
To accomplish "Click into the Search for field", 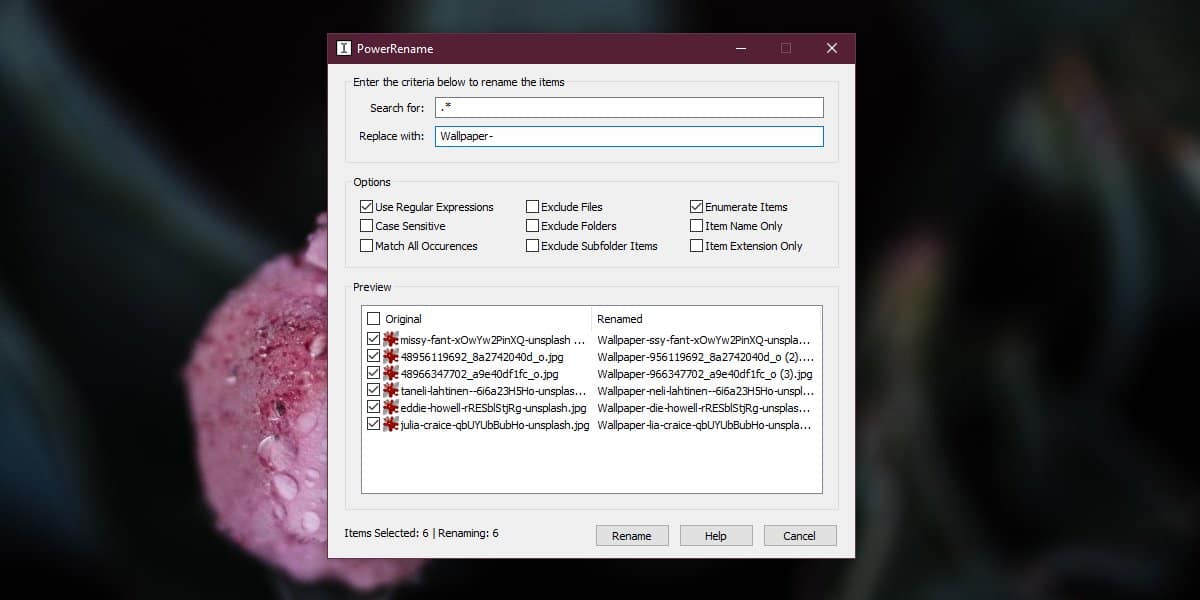I will [x=629, y=108].
